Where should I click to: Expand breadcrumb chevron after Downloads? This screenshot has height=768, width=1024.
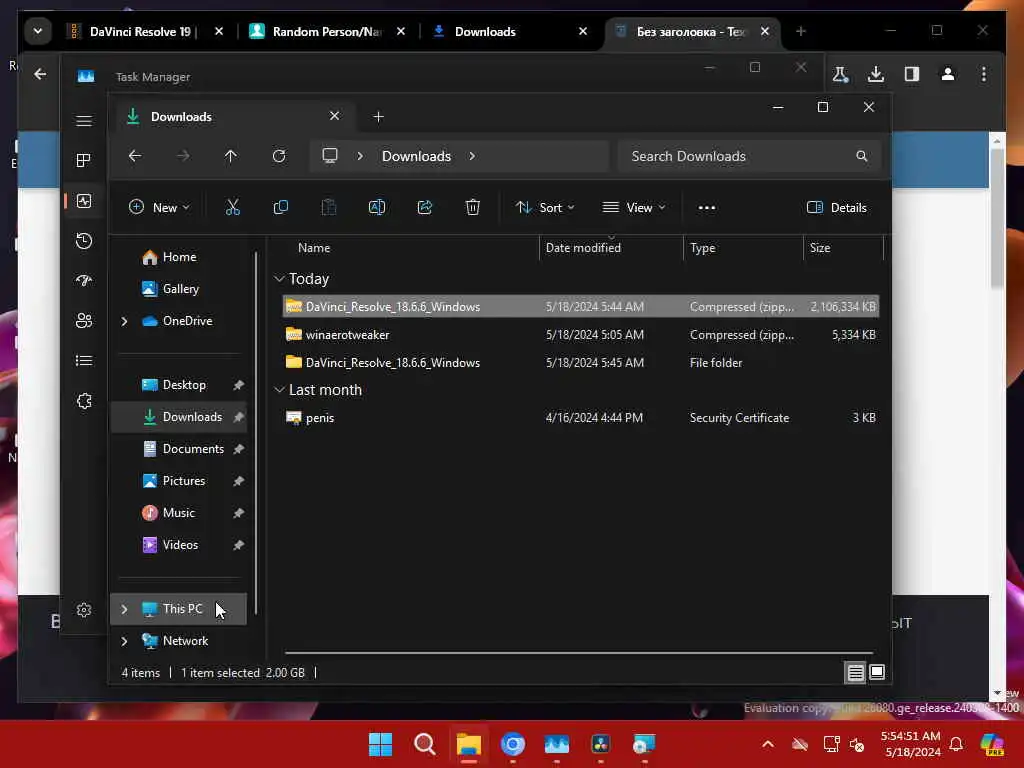[472, 156]
